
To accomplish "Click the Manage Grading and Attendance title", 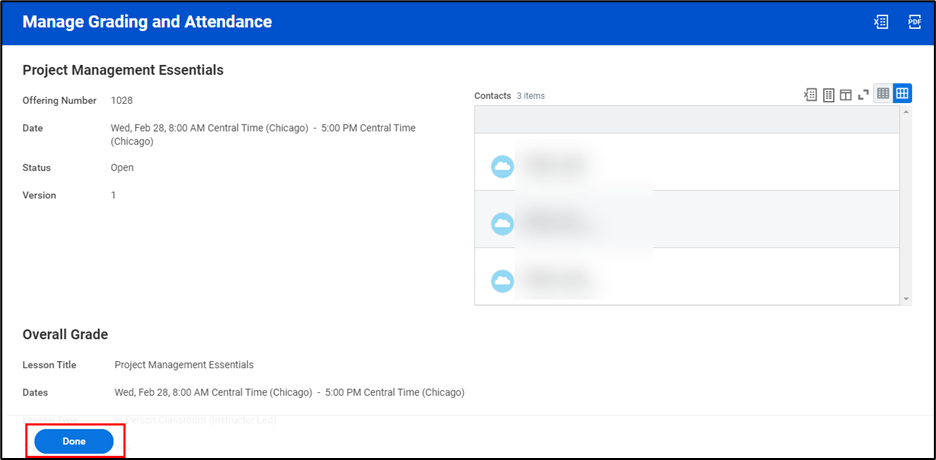I will coord(147,22).
